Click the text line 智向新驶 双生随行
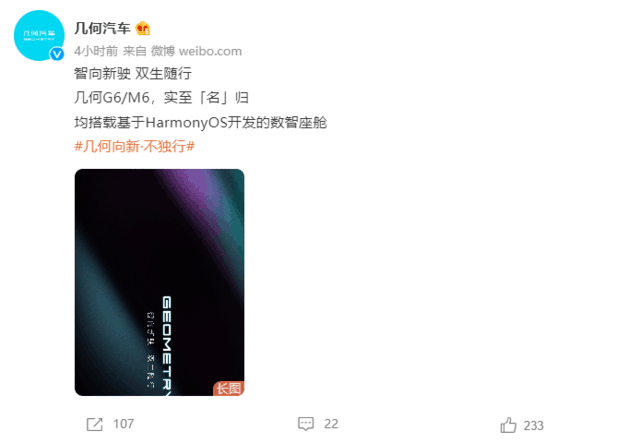The width and height of the screenshot is (640, 443). point(133,73)
